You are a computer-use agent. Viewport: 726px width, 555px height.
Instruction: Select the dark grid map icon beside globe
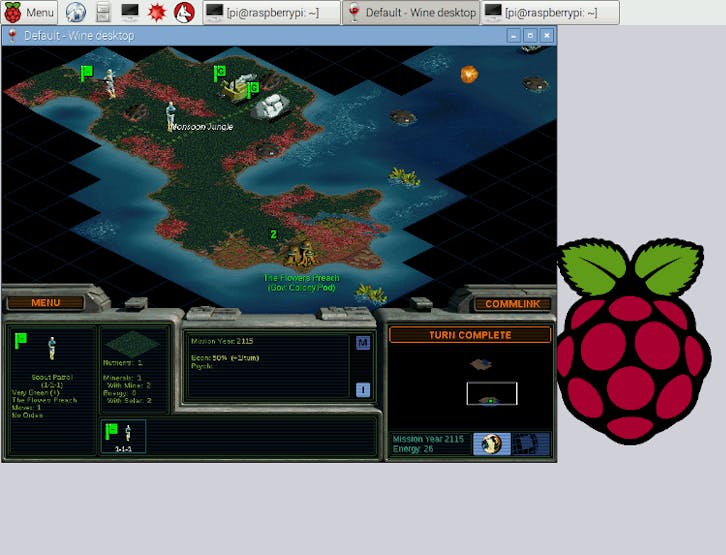tap(531, 443)
